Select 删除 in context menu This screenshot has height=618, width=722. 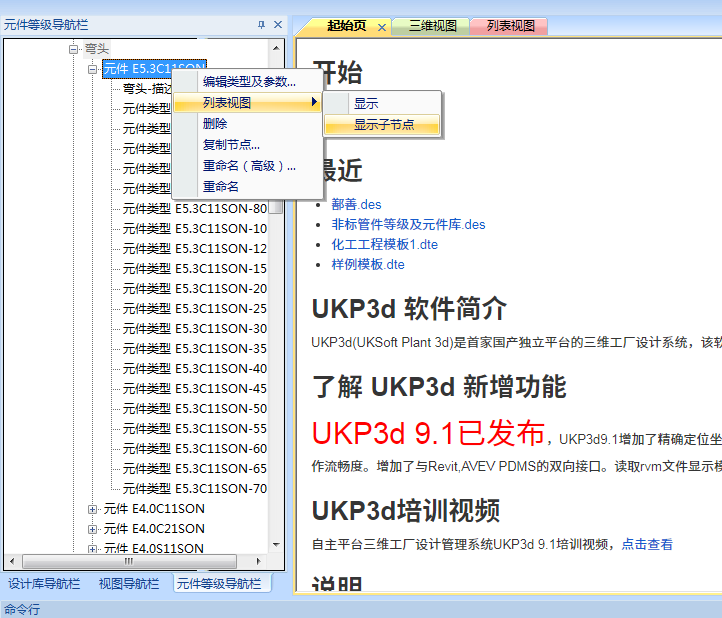click(247, 123)
